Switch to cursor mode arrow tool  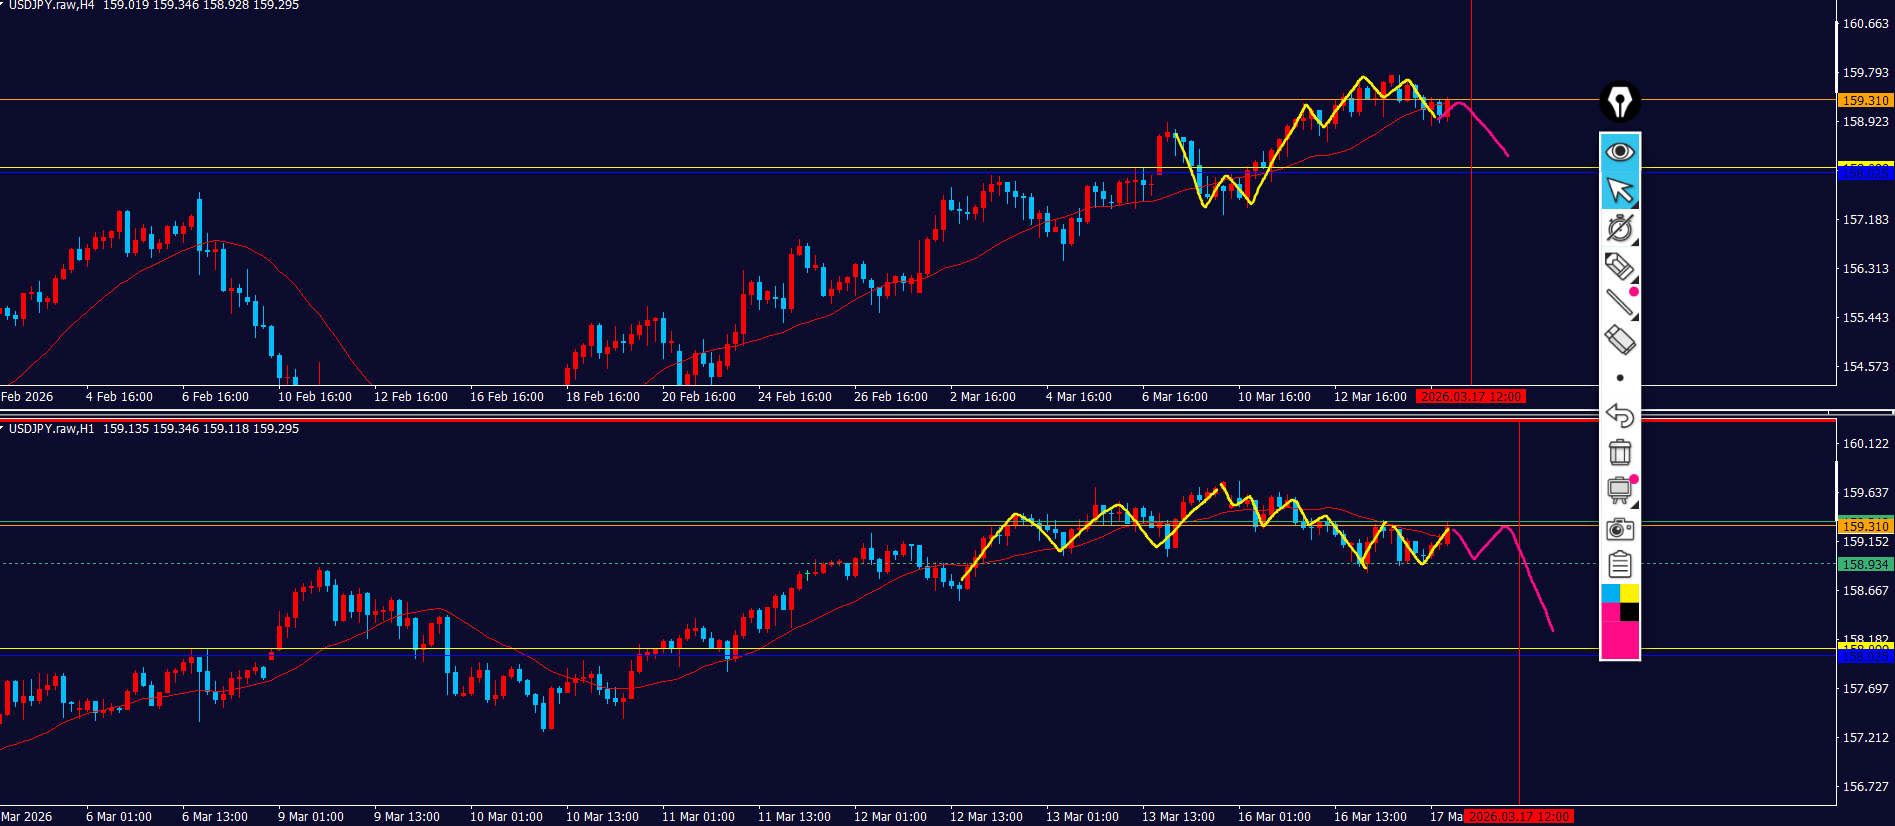click(x=1619, y=189)
